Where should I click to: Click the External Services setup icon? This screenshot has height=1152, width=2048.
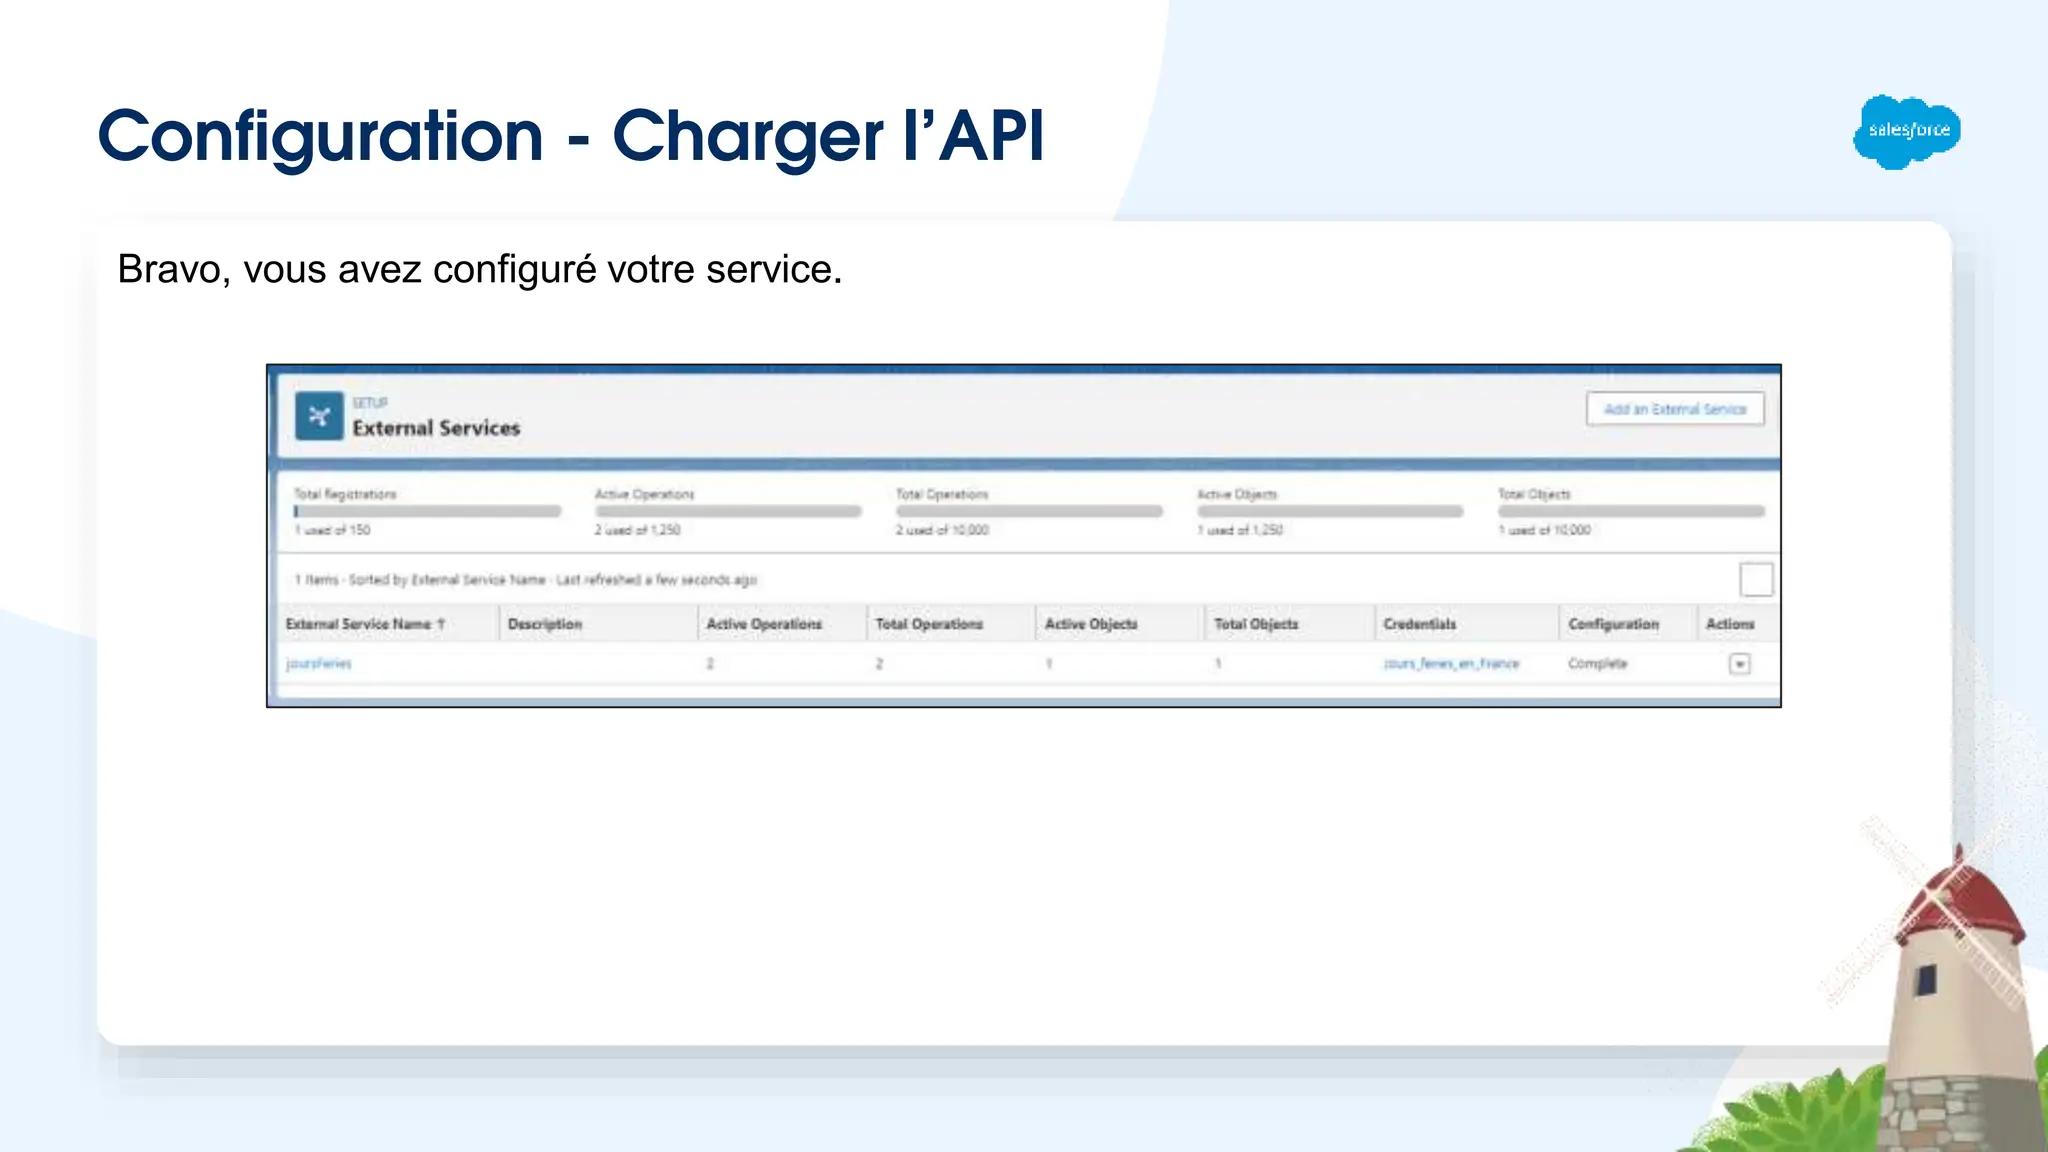[319, 416]
